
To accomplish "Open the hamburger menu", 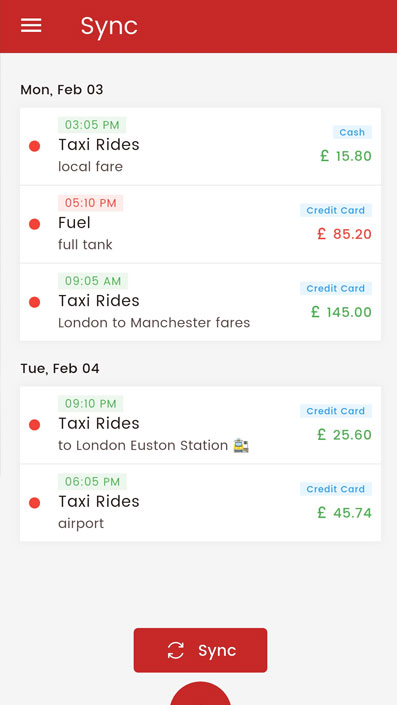I will tap(31, 26).
